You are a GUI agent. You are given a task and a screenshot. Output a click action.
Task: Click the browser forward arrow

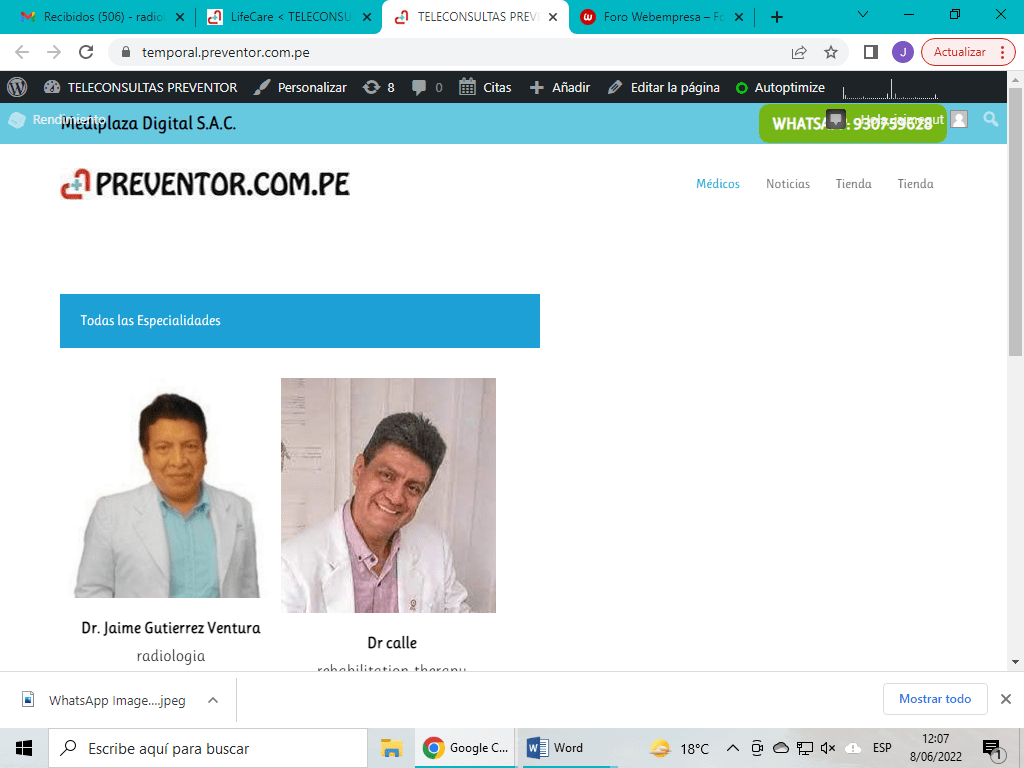pos(54,52)
